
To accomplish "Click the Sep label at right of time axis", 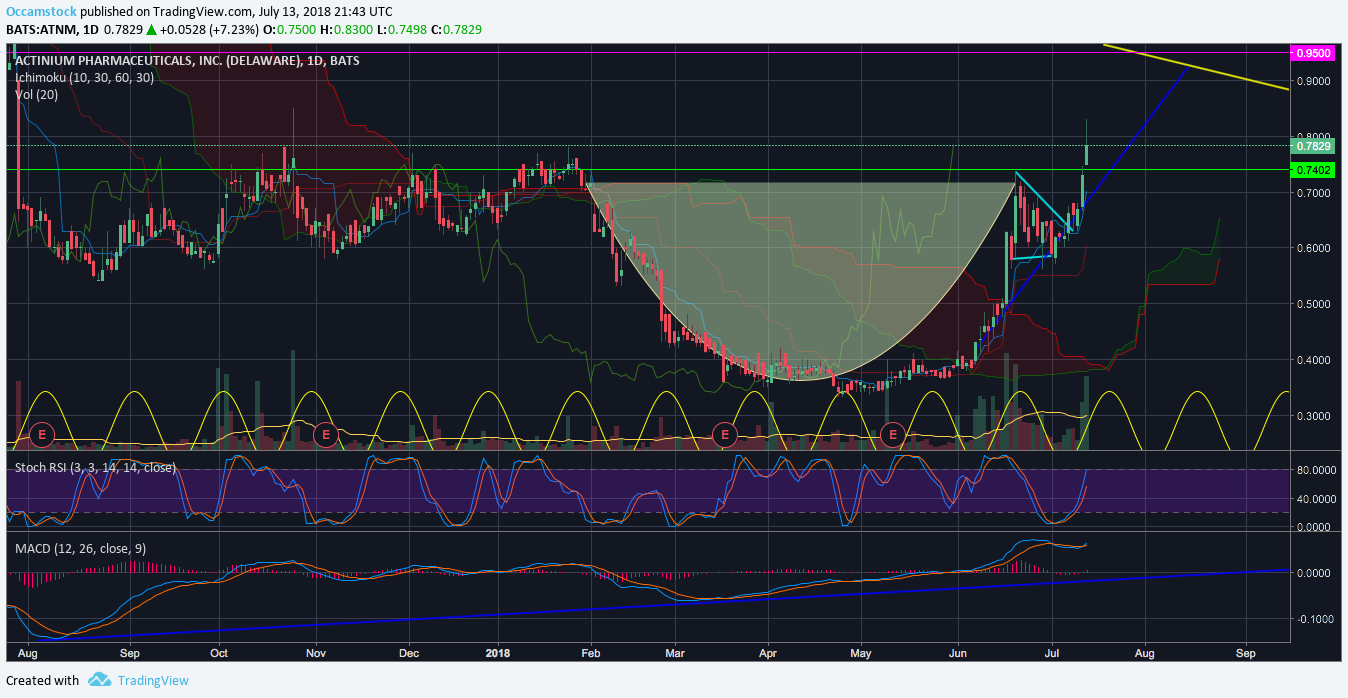I will coord(1245,651).
